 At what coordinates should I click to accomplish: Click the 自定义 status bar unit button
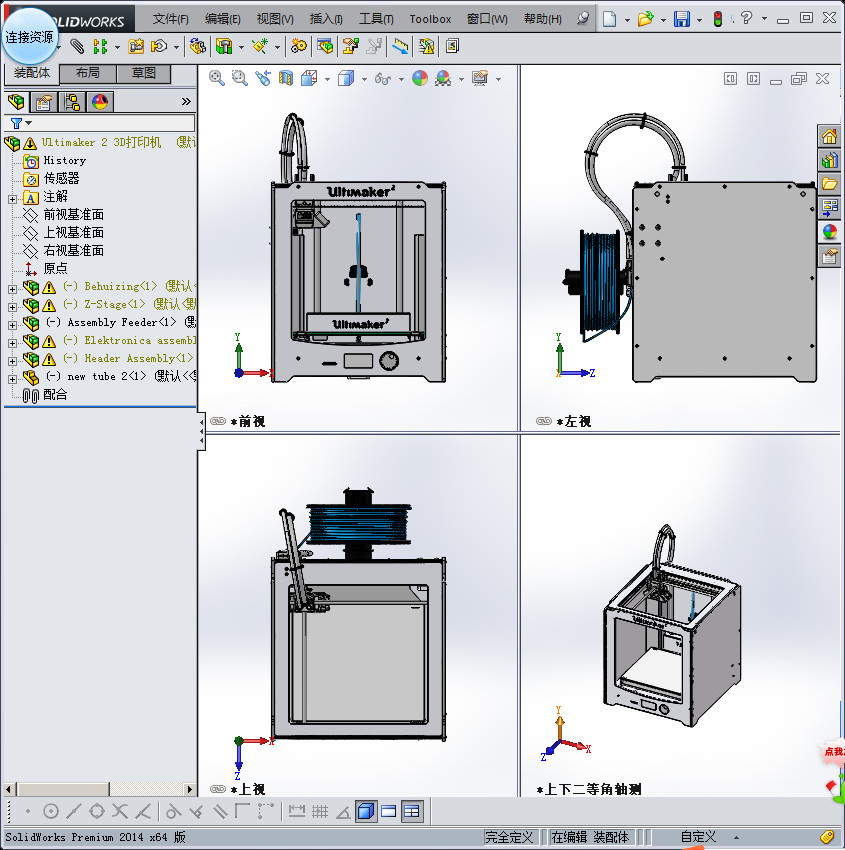point(699,837)
